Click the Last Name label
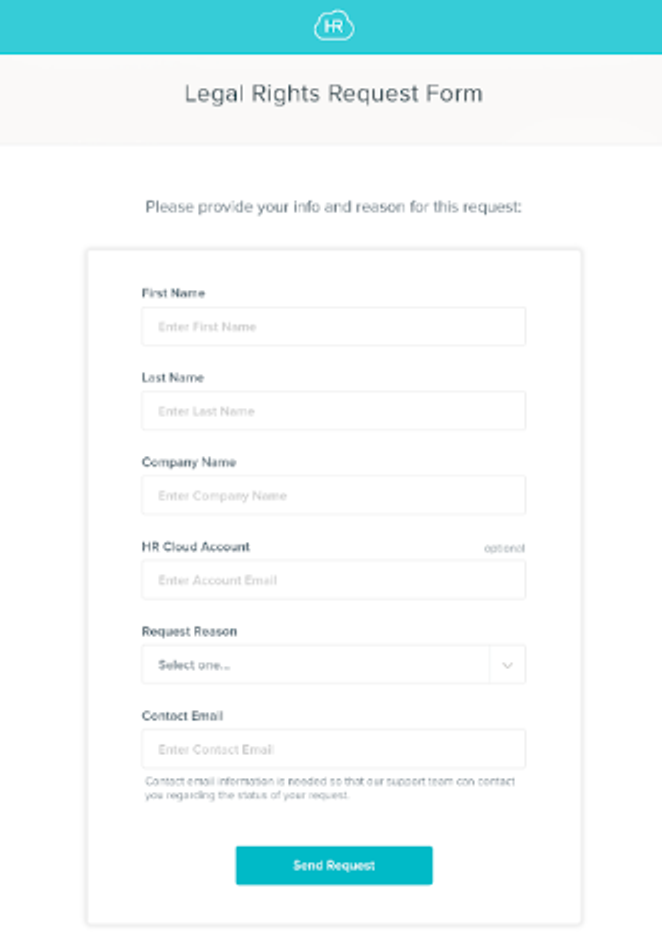The image size is (662, 934). [x=173, y=378]
